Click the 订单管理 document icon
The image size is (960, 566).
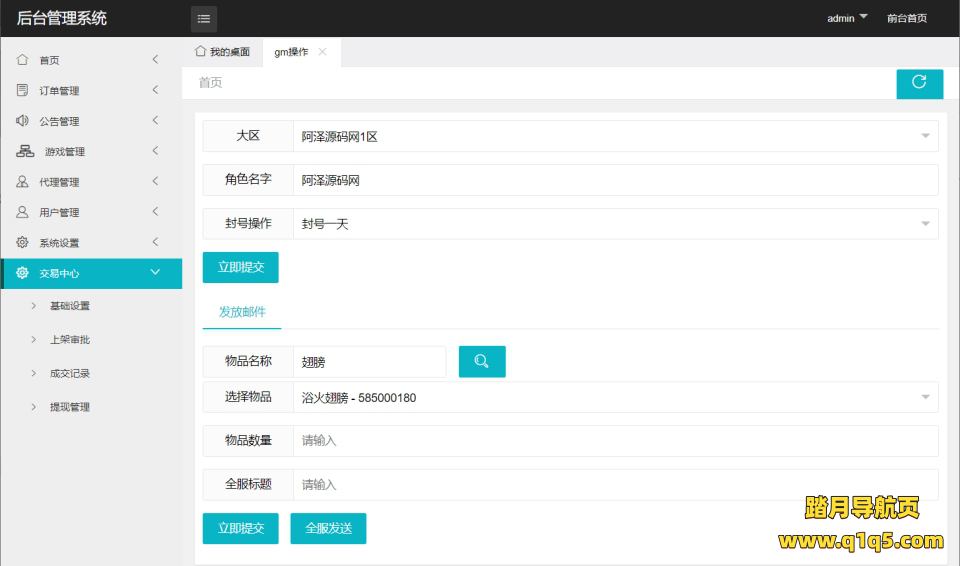point(22,90)
